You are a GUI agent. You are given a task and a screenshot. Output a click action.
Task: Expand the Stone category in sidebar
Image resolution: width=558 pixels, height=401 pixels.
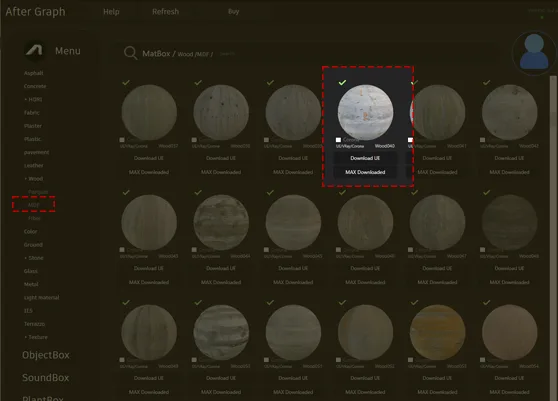tap(34, 258)
